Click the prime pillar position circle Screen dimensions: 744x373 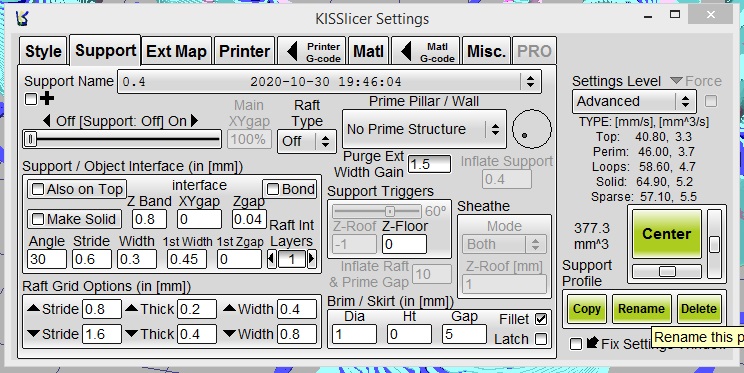click(532, 129)
